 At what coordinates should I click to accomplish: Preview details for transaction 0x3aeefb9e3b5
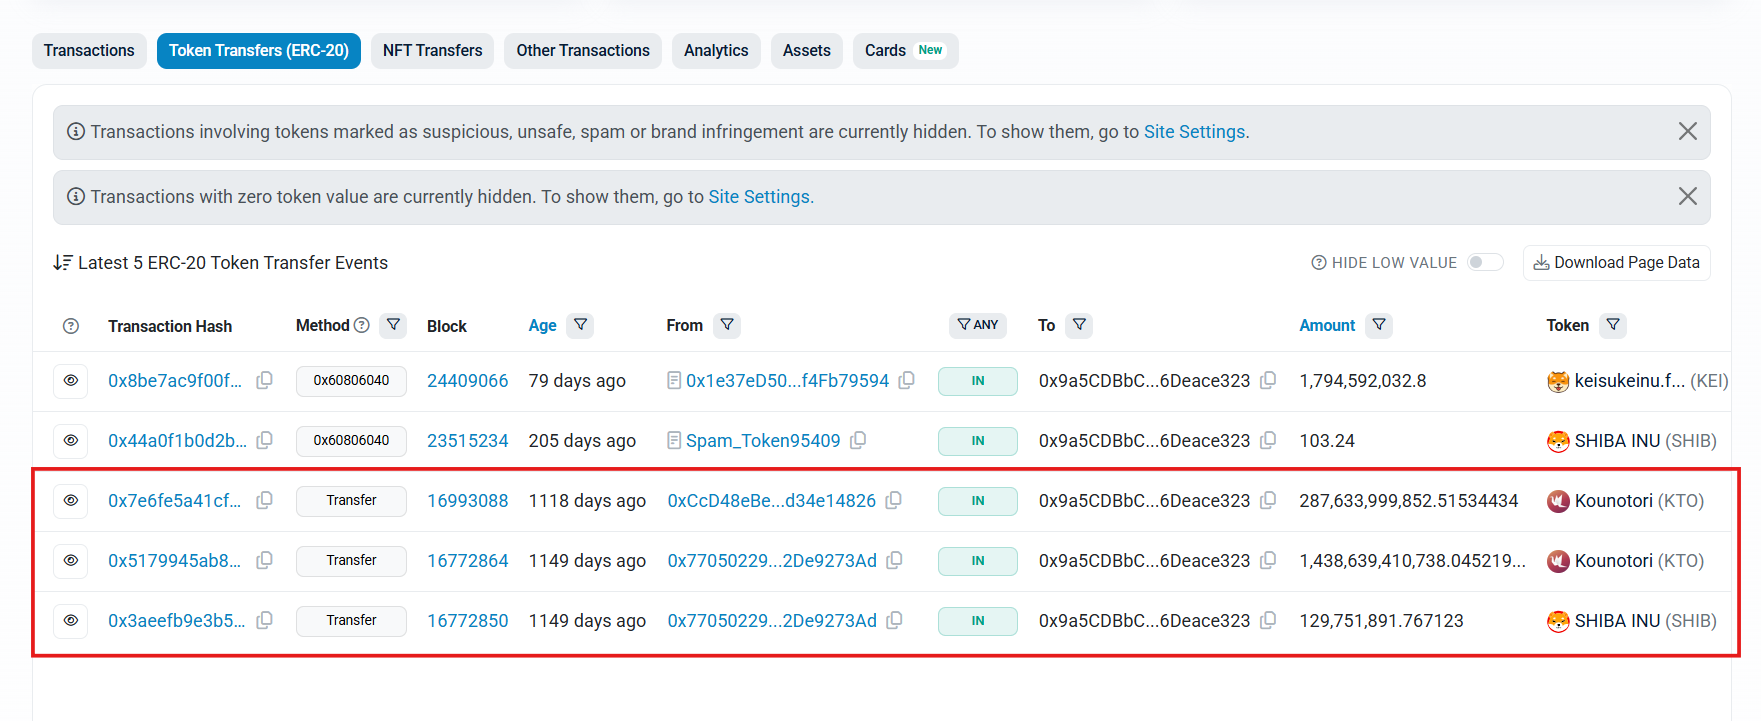[x=71, y=620]
